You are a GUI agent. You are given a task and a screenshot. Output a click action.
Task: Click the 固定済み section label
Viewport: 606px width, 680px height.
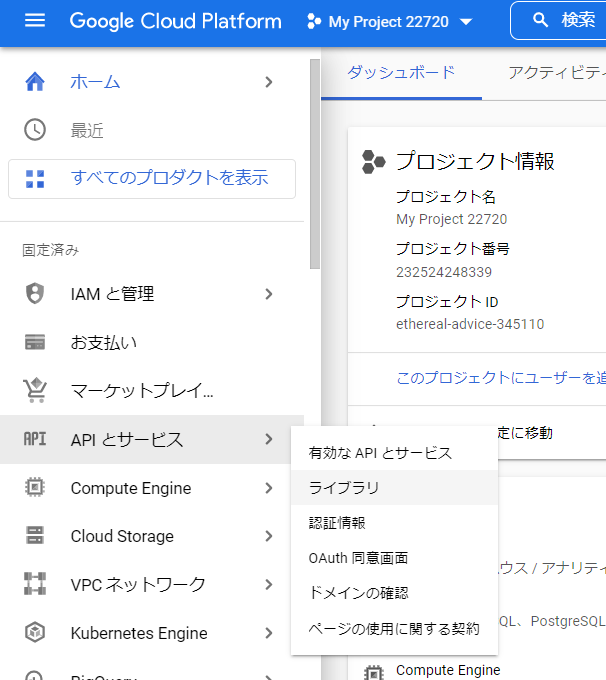[50, 250]
